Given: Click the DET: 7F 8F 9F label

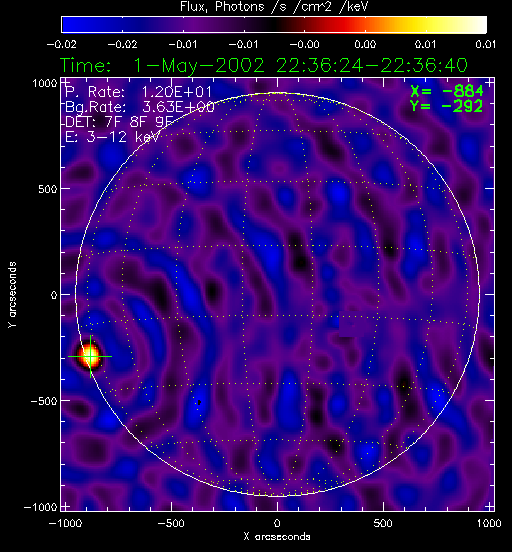Looking at the screenshot, I should pos(119,122).
